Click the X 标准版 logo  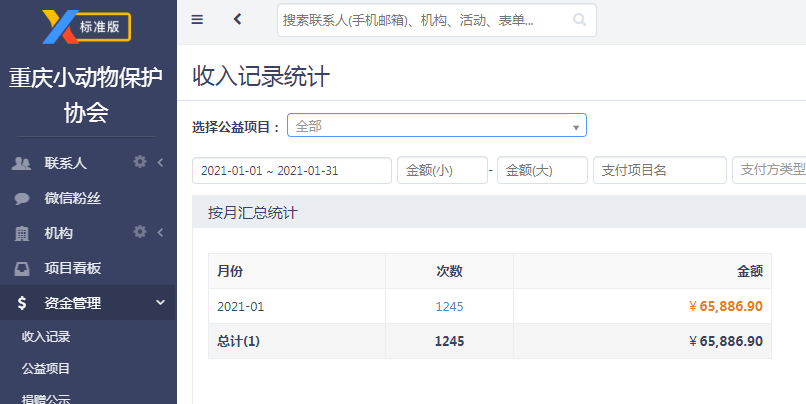(x=86, y=27)
